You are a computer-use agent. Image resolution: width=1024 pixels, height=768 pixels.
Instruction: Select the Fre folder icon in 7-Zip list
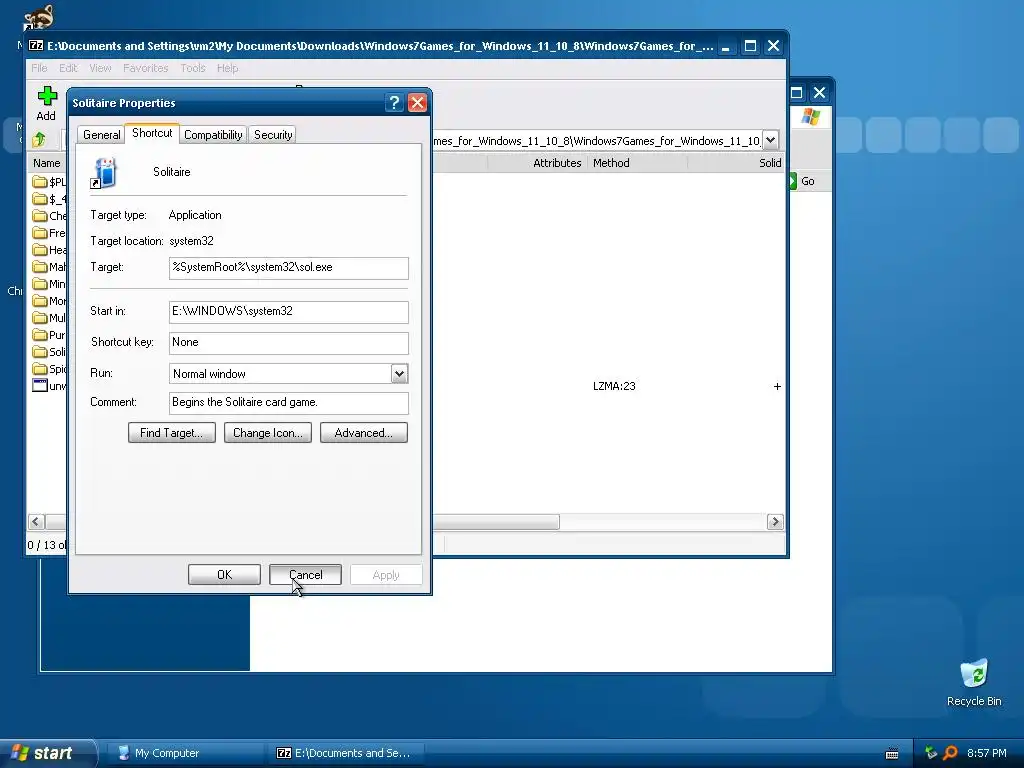point(40,232)
